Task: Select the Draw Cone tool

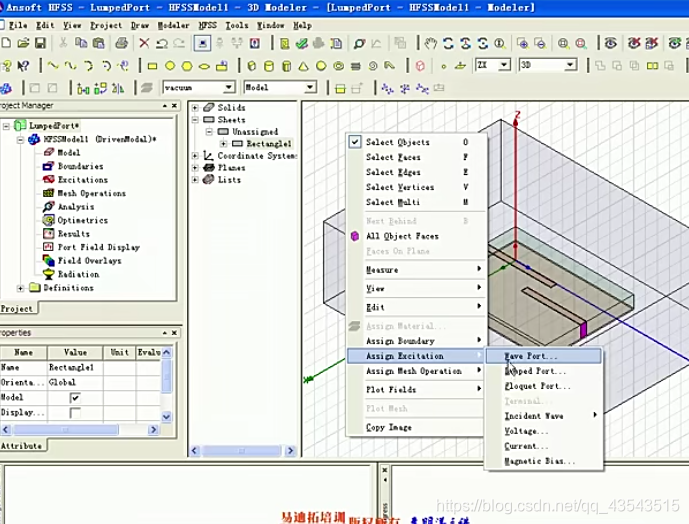Action: coord(304,66)
